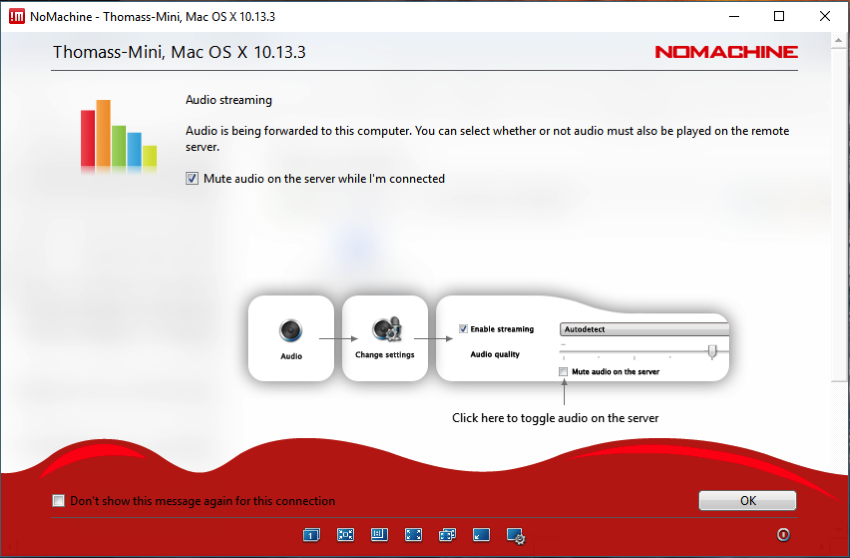Open display settings monitor-with-gear icon
The width and height of the screenshot is (850, 558).
pyautogui.click(x=516, y=536)
